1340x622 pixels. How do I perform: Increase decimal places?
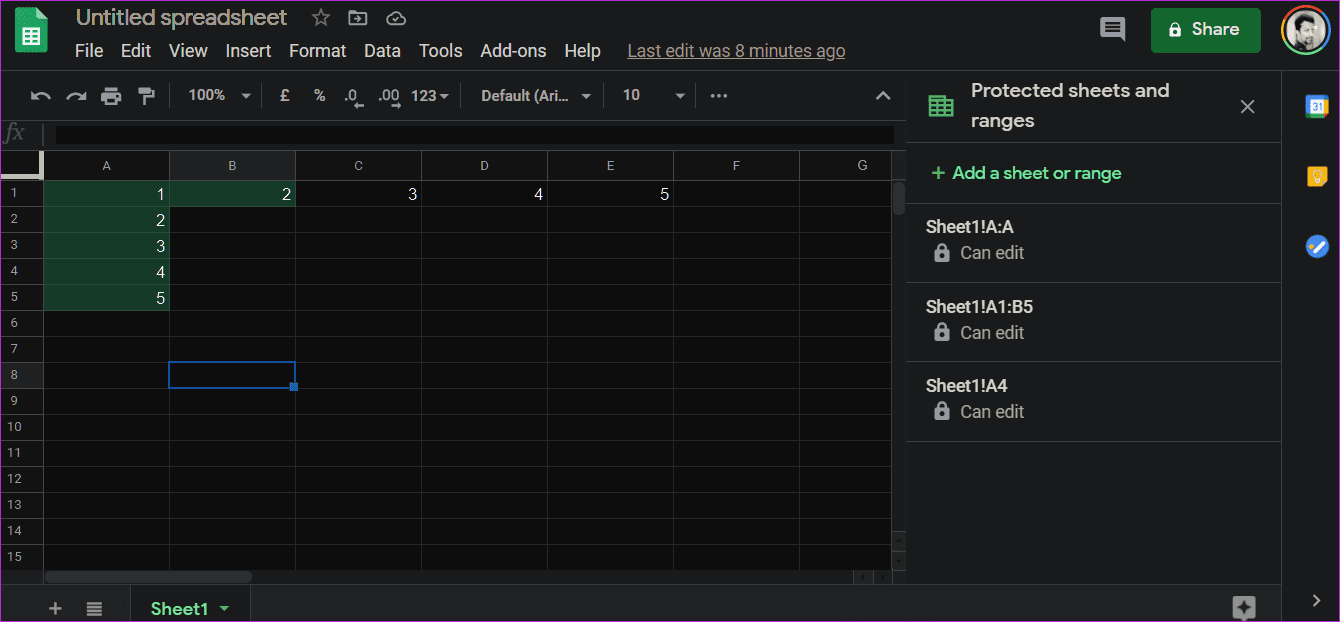[x=389, y=96]
